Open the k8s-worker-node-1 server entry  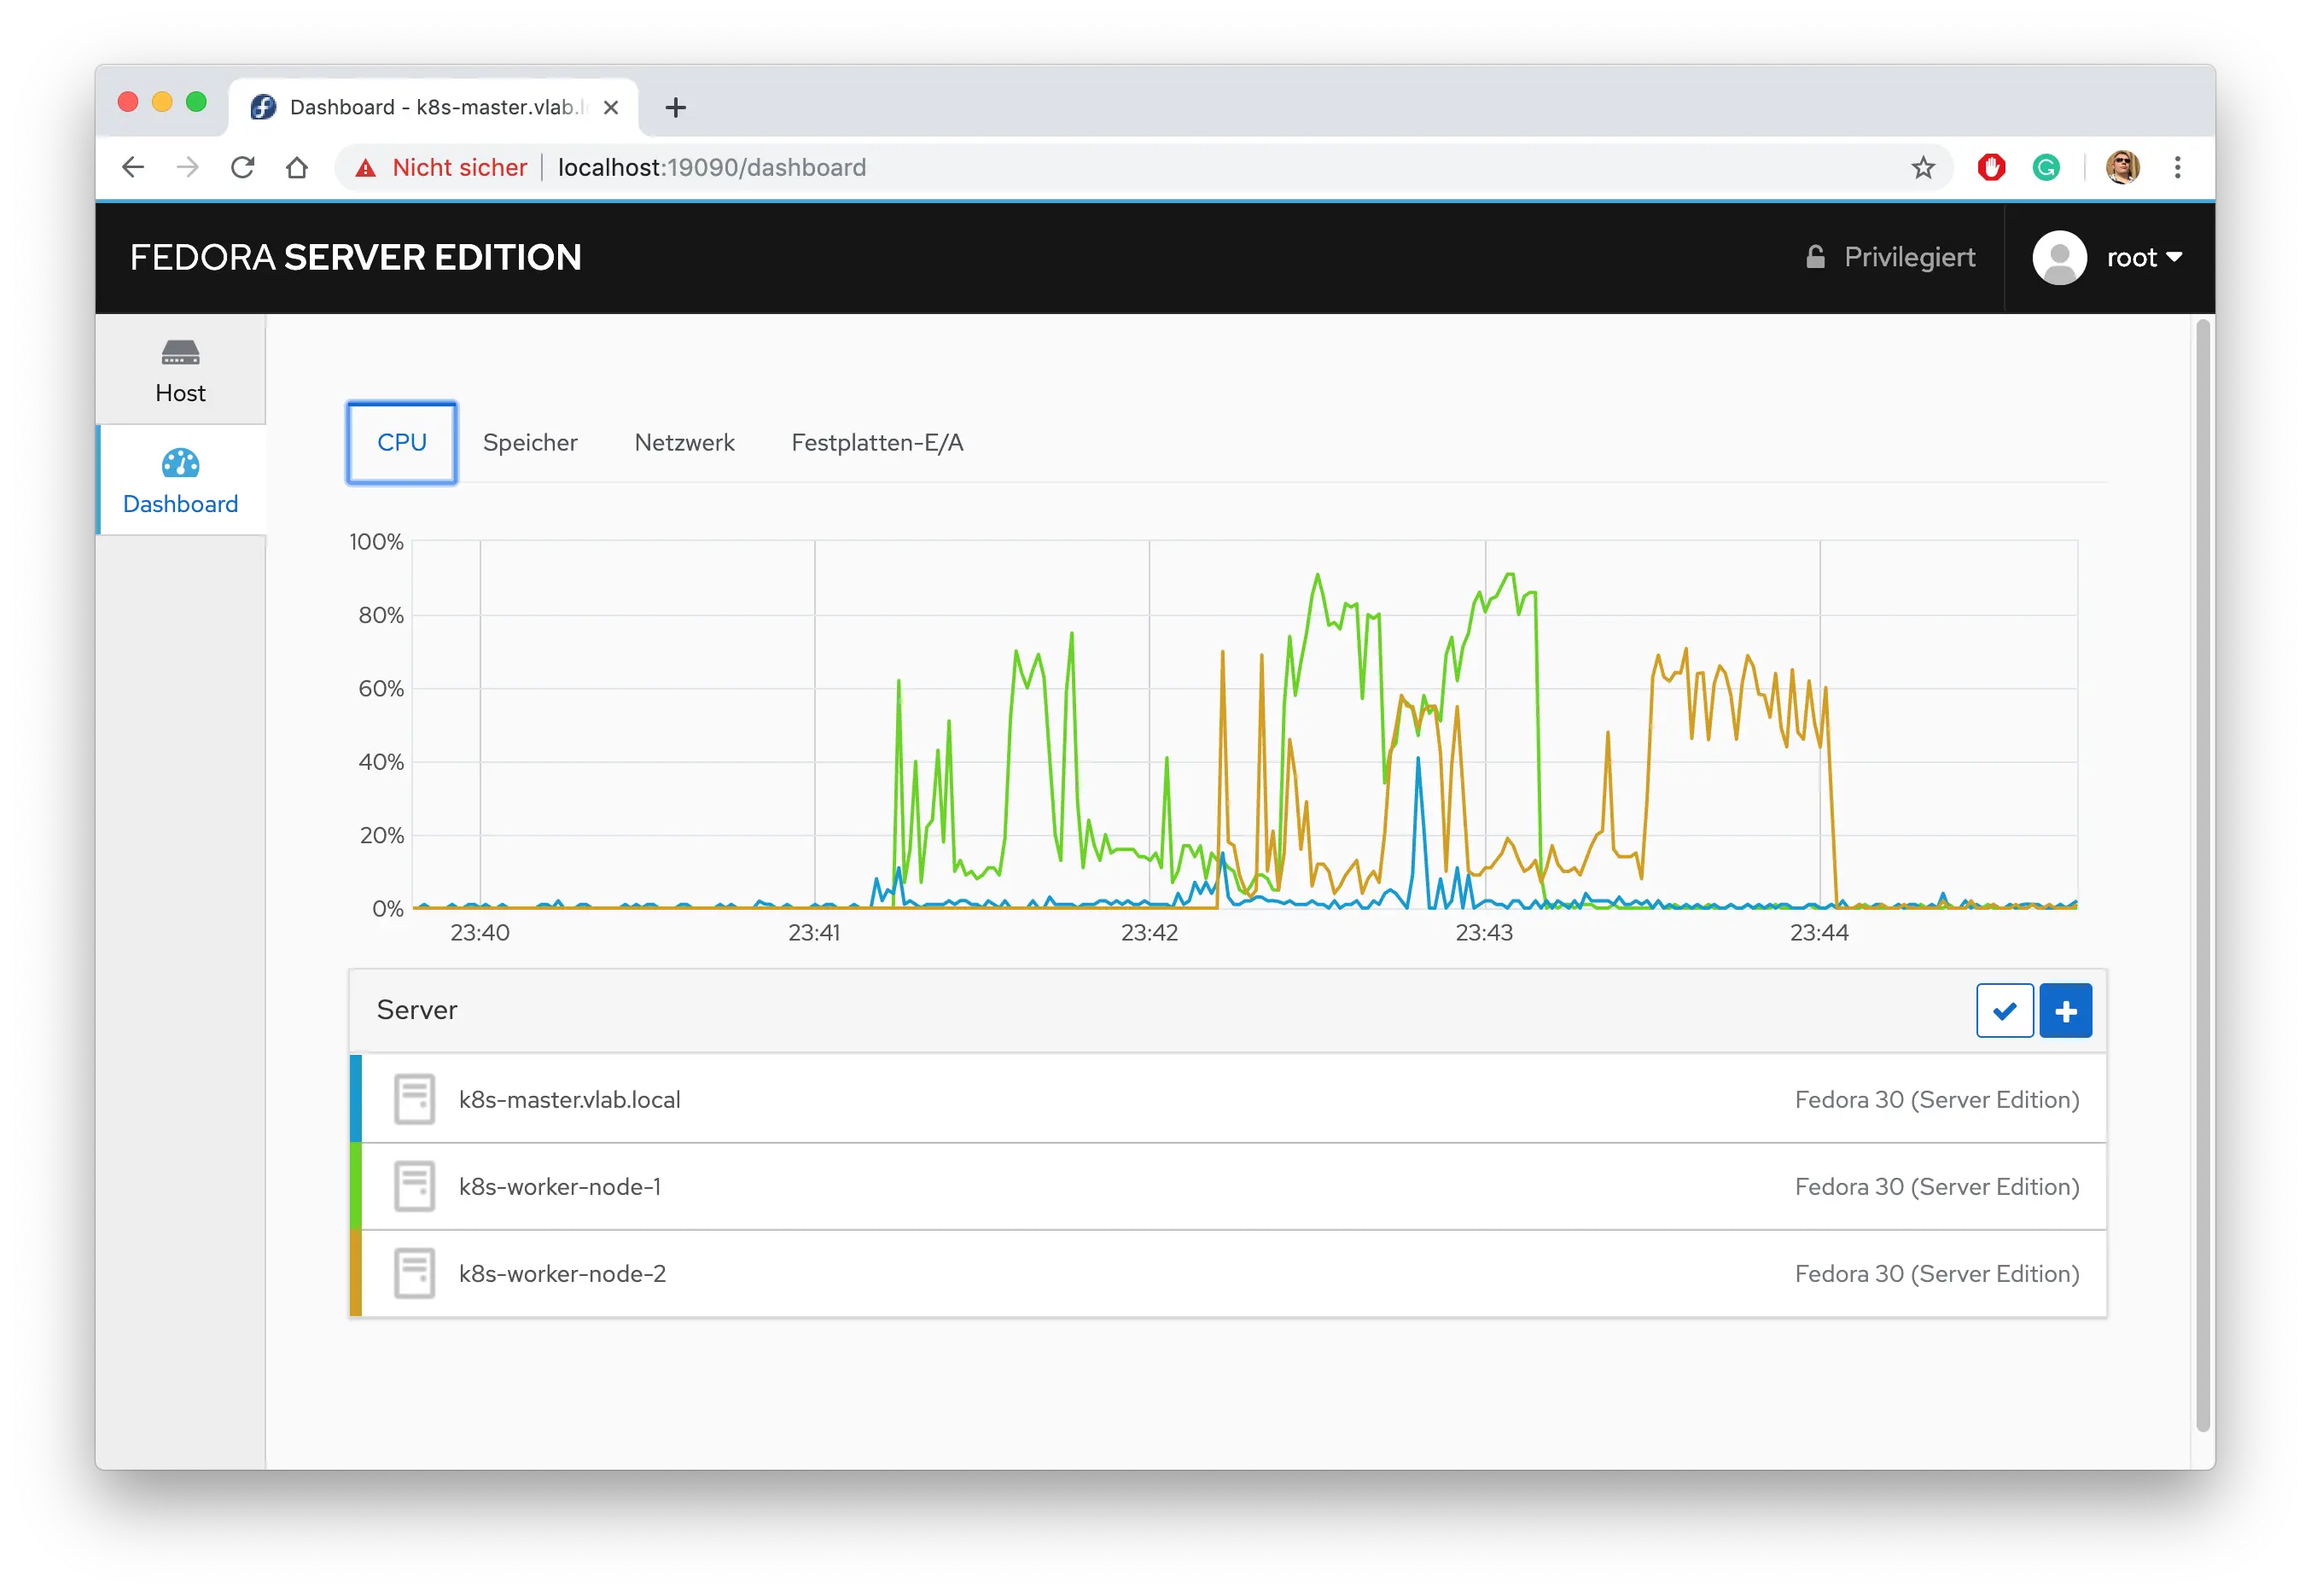[x=559, y=1186]
